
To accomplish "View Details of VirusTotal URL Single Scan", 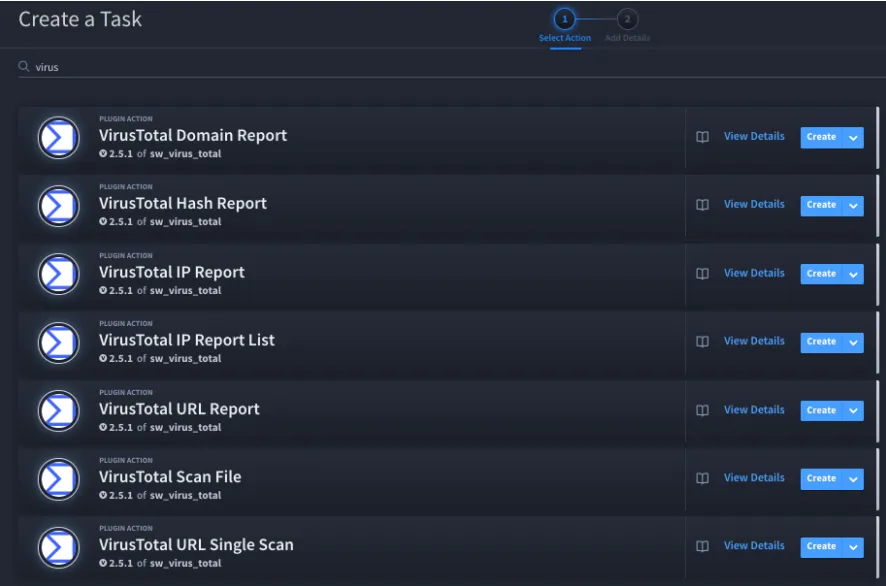I will [x=754, y=545].
